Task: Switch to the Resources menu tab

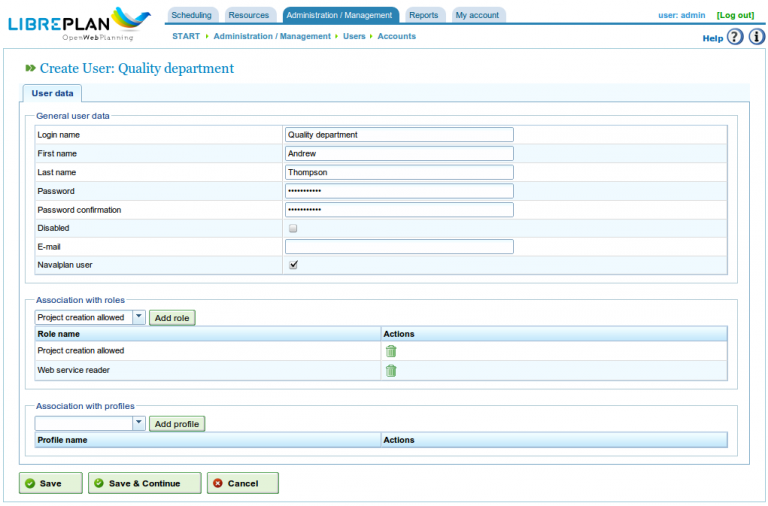Action: [x=249, y=15]
